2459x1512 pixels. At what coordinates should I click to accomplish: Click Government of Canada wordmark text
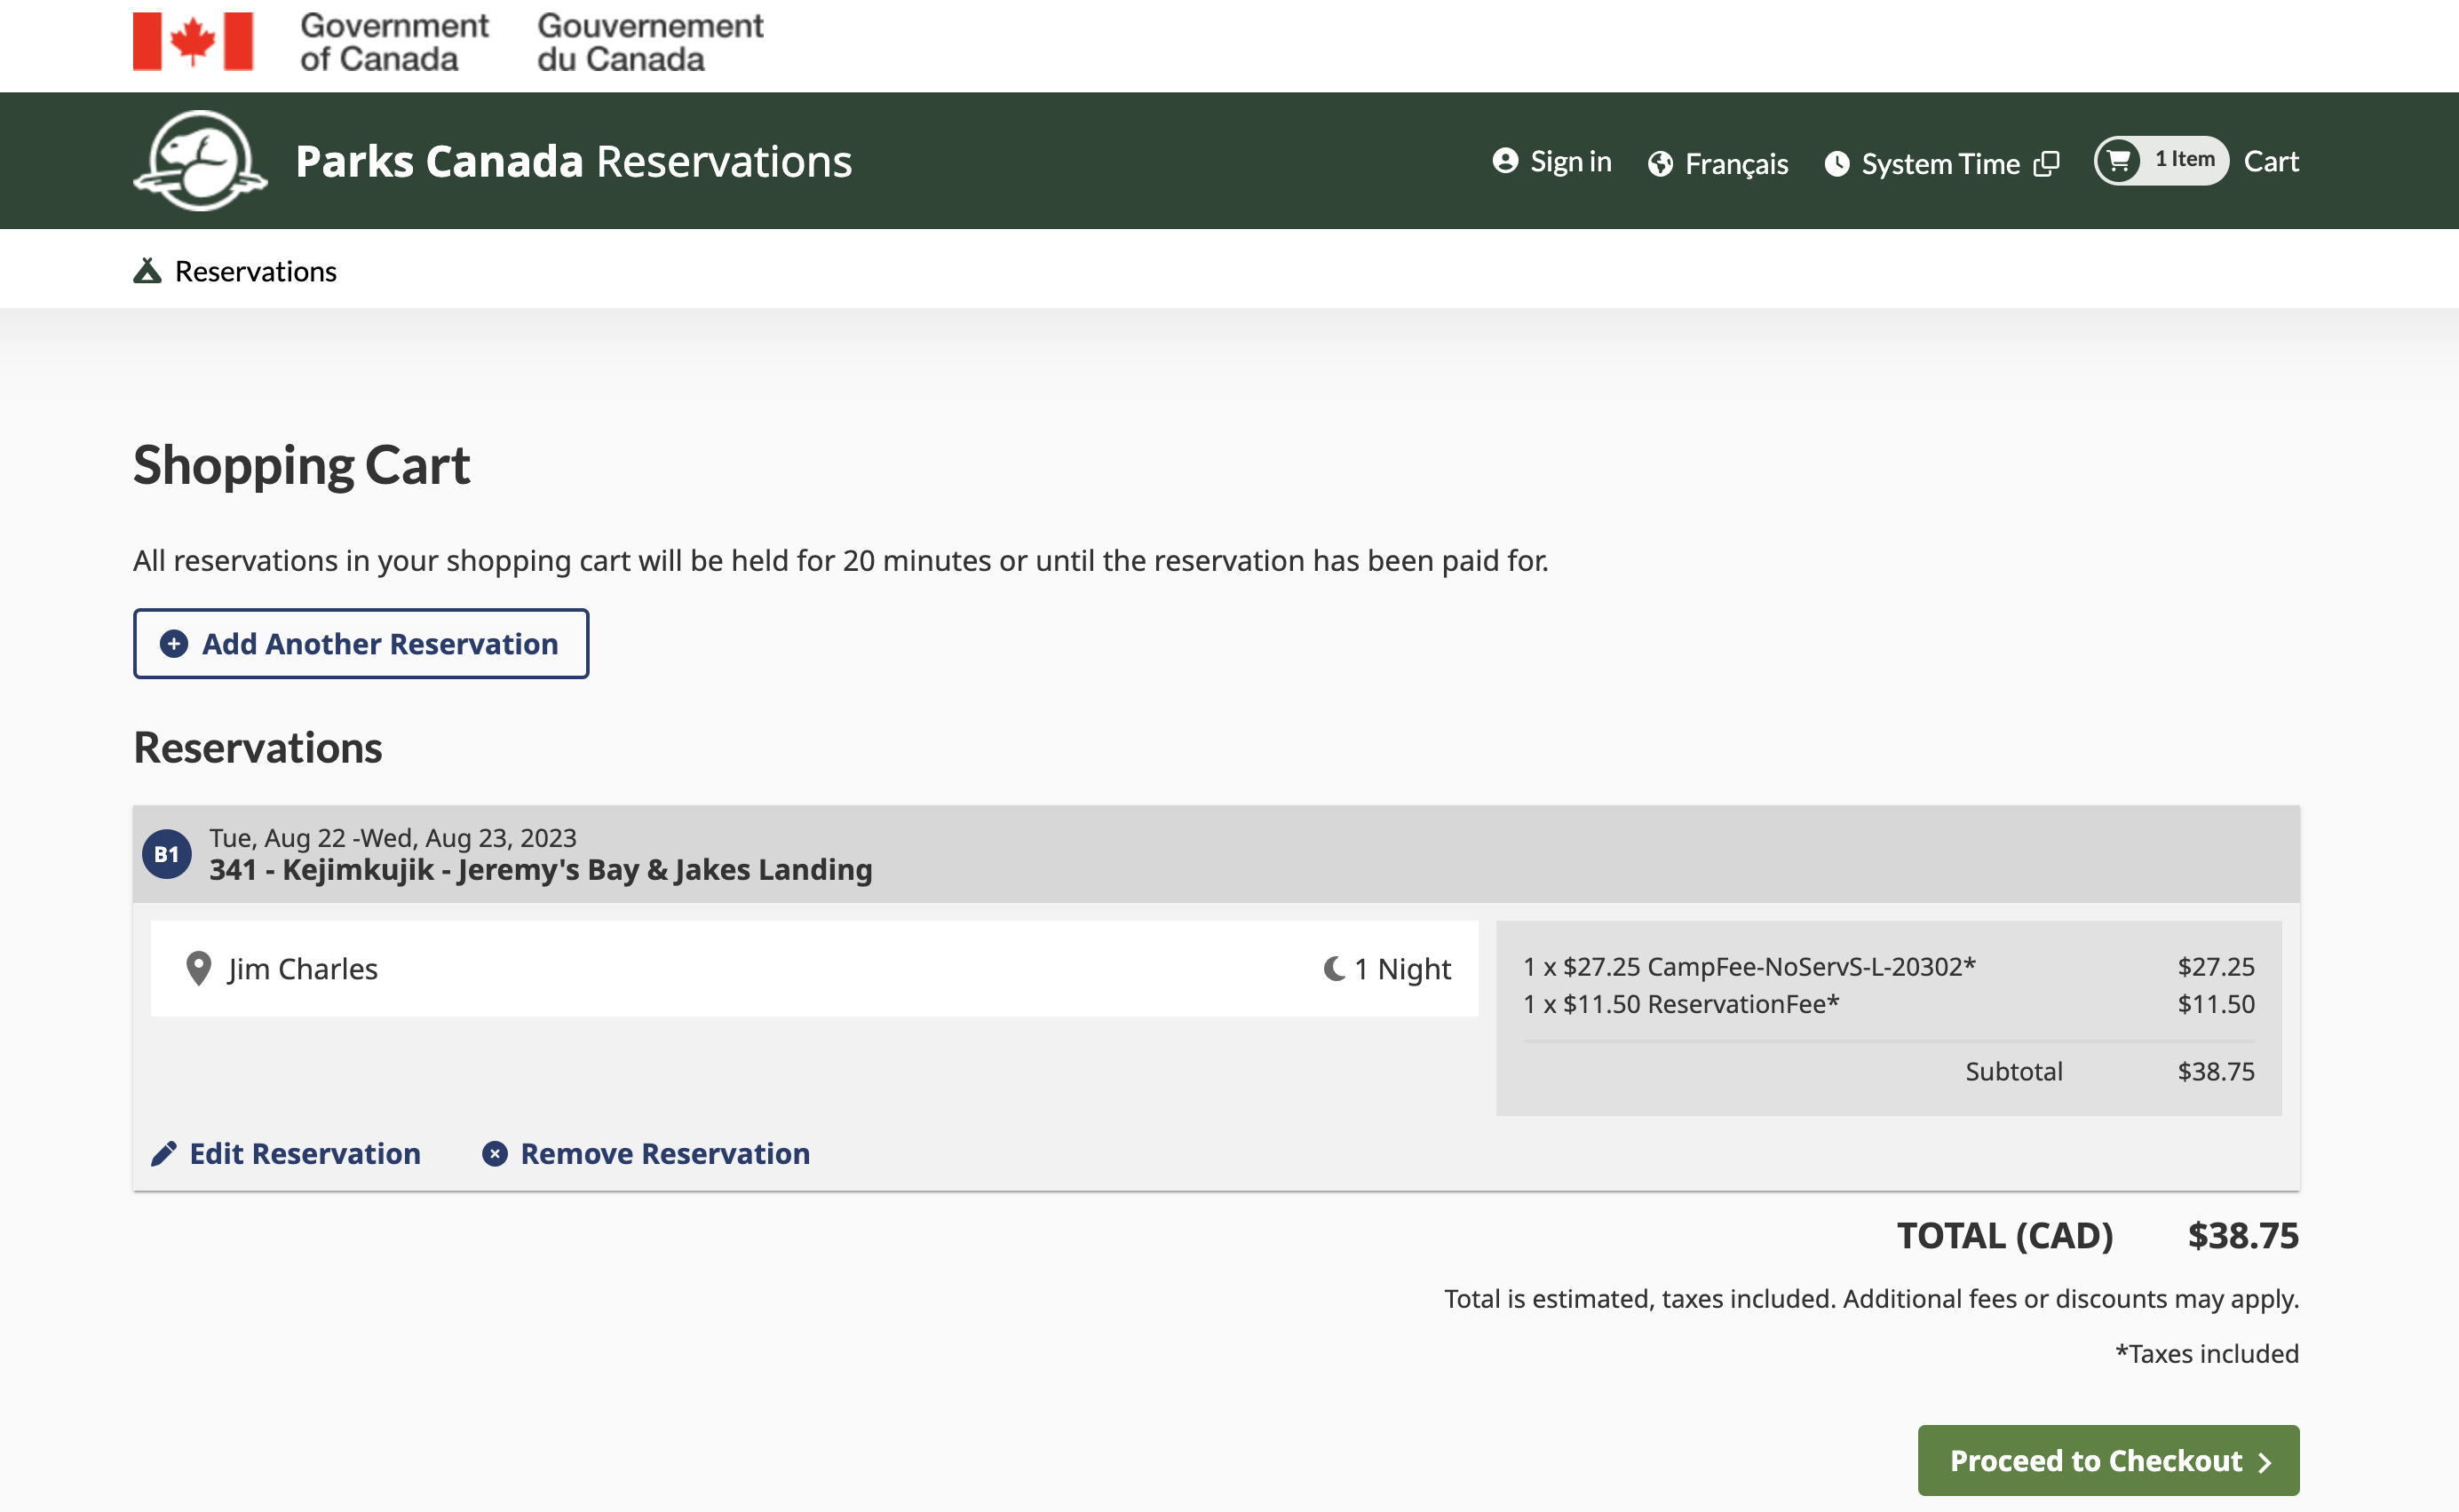click(394, 42)
